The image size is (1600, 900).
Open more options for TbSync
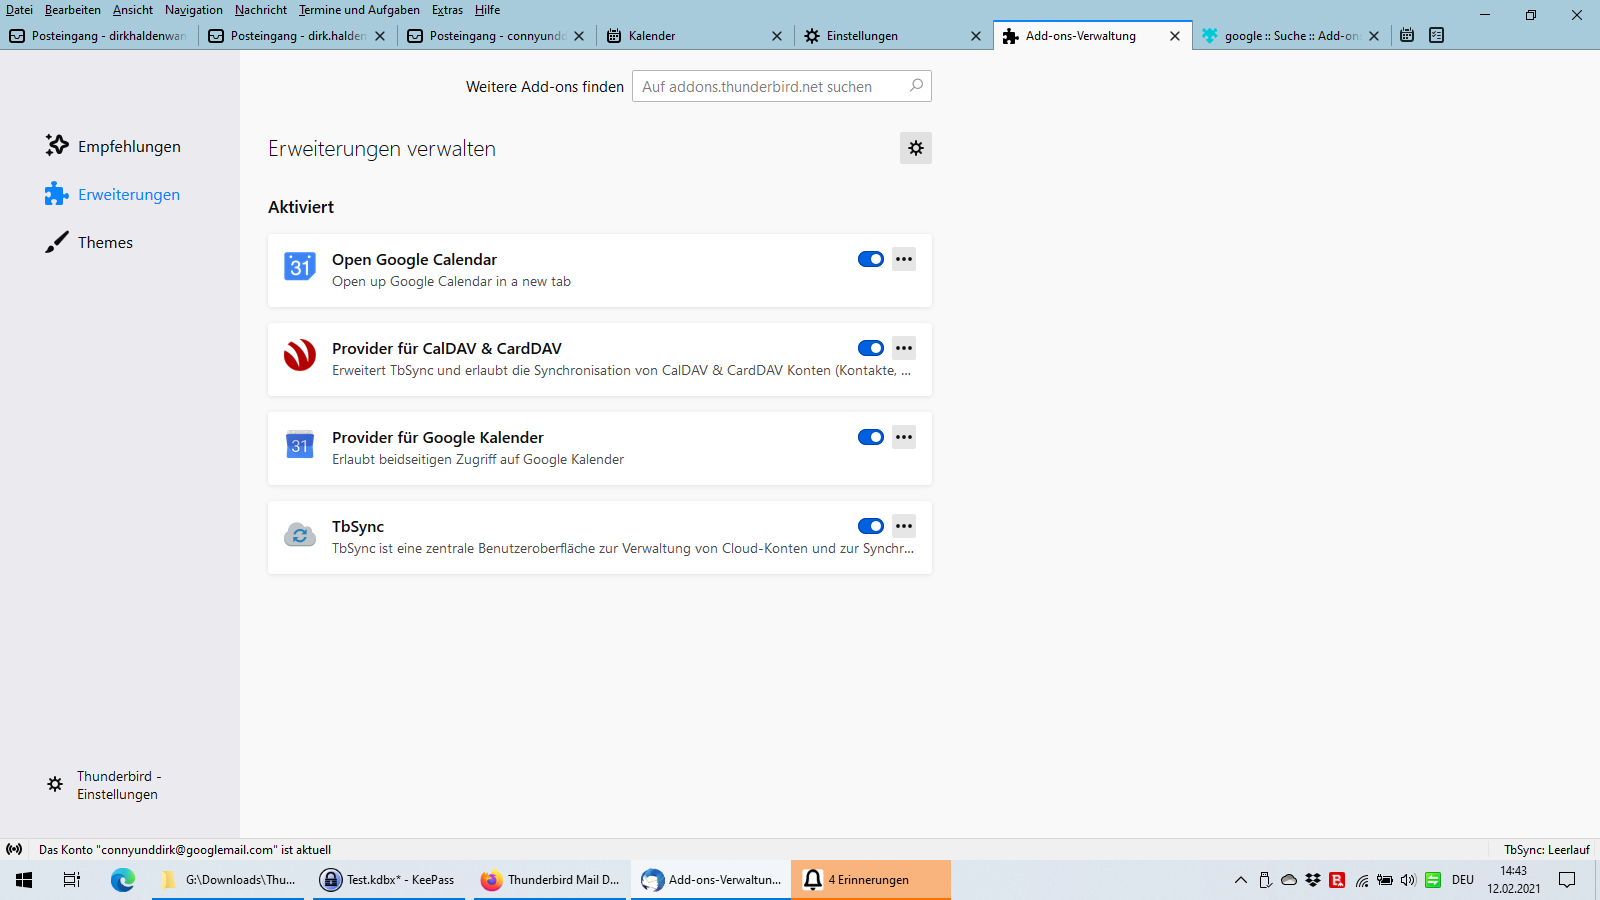[904, 526]
